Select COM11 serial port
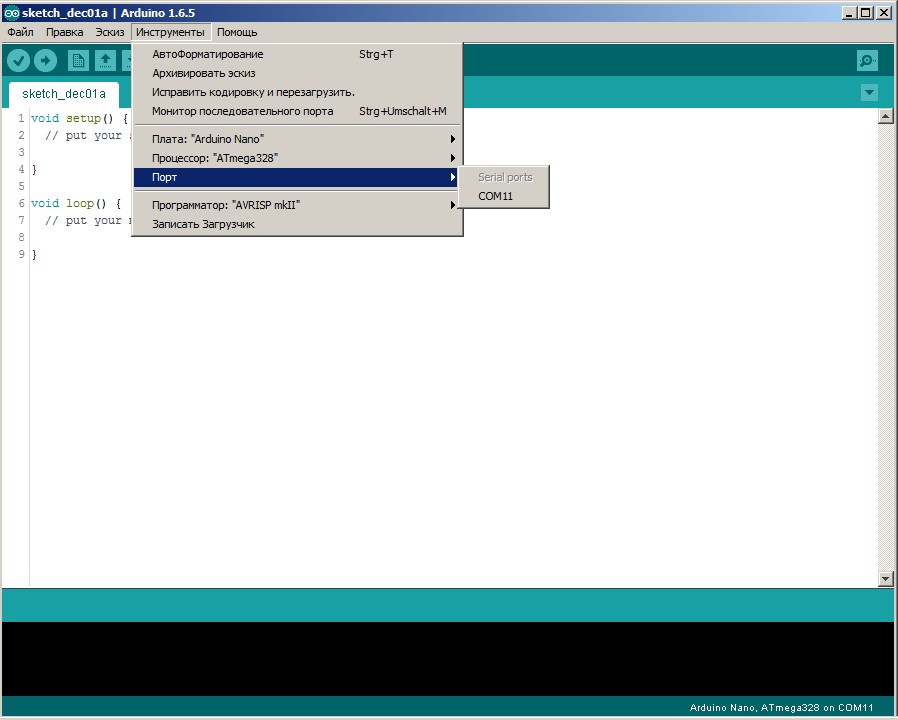The width and height of the screenshot is (898, 720). pyautogui.click(x=503, y=196)
